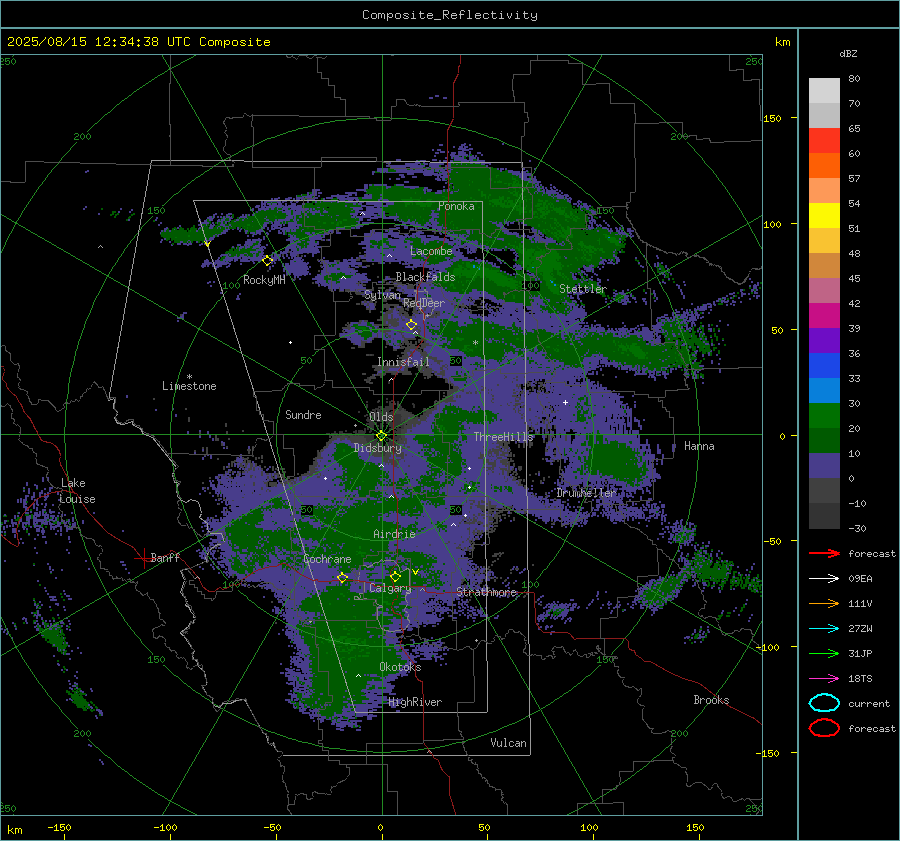Viewport: 900px width, 841px height.
Task: Select the red 65 dBZ color swatch
Action: pos(824,141)
